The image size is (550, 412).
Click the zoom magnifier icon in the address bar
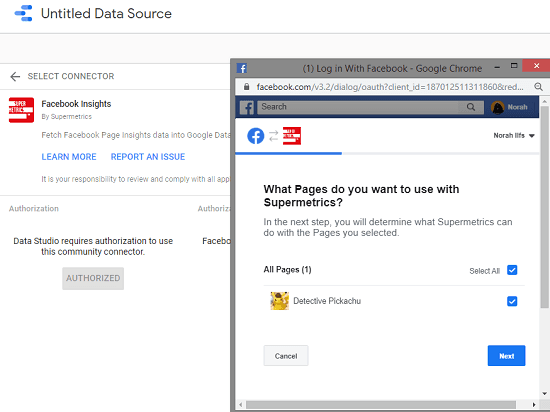(538, 87)
